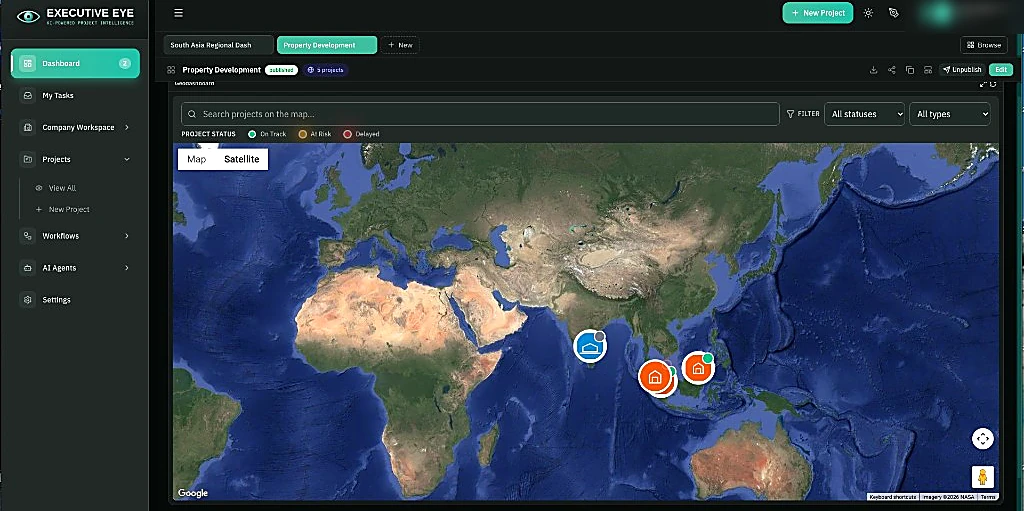Image resolution: width=1024 pixels, height=511 pixels.
Task: Click the green New Project button
Action: click(x=818, y=13)
